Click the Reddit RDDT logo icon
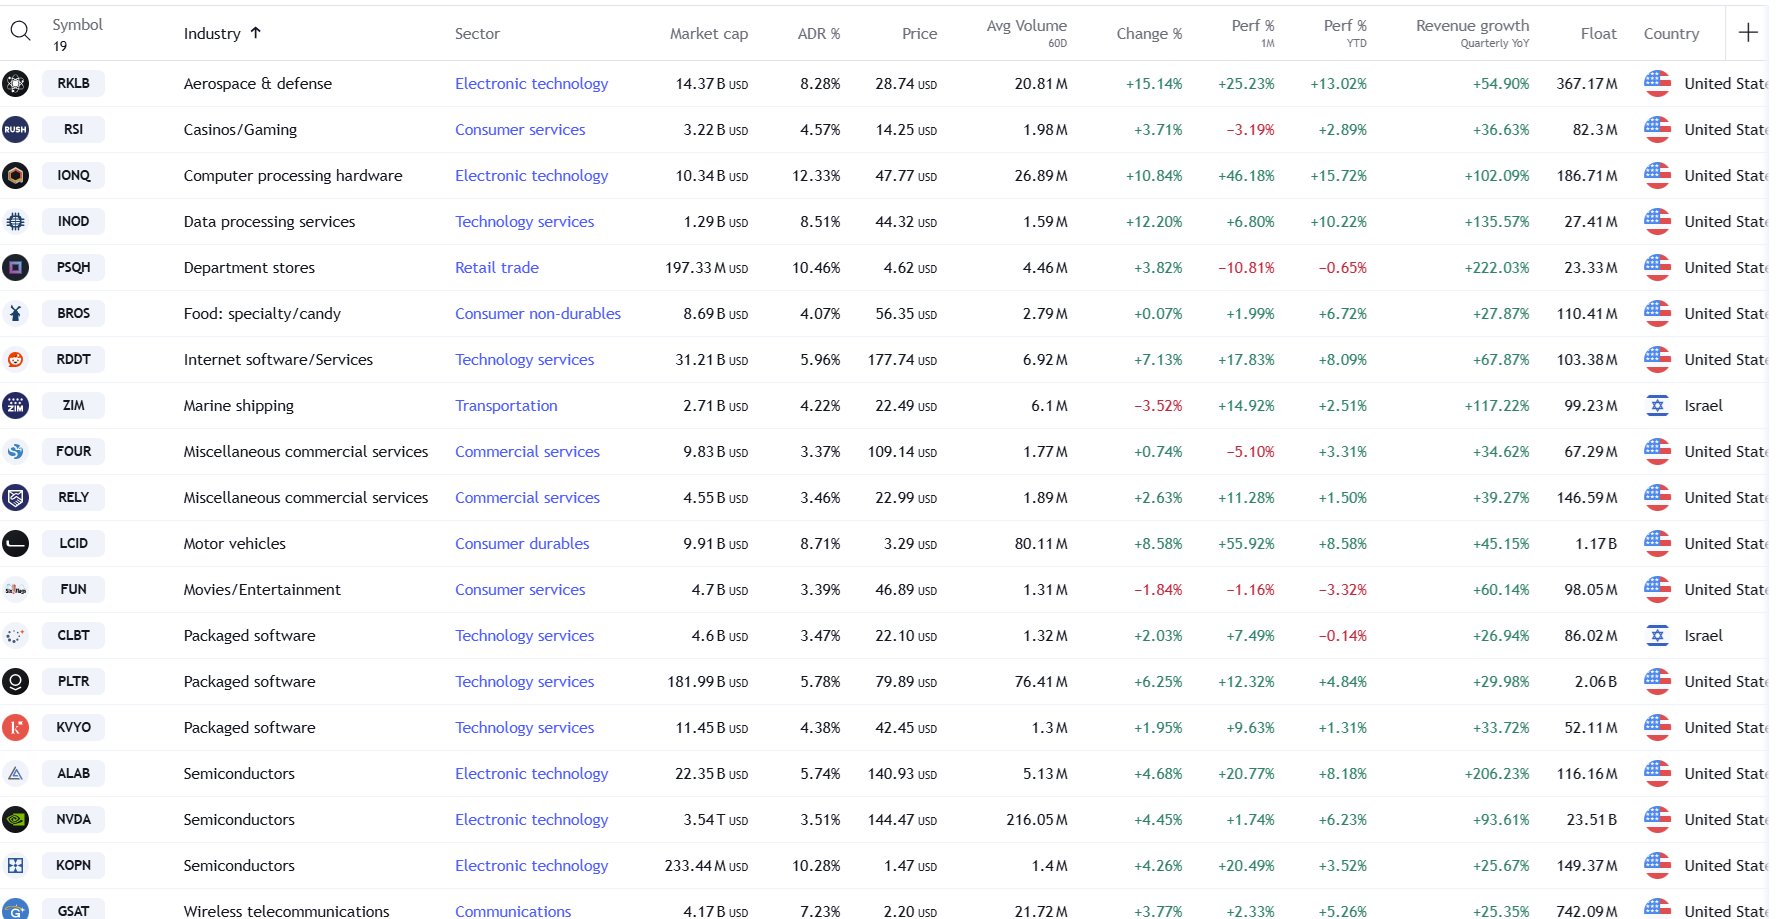Image resolution: width=1786 pixels, height=919 pixels. 16,360
